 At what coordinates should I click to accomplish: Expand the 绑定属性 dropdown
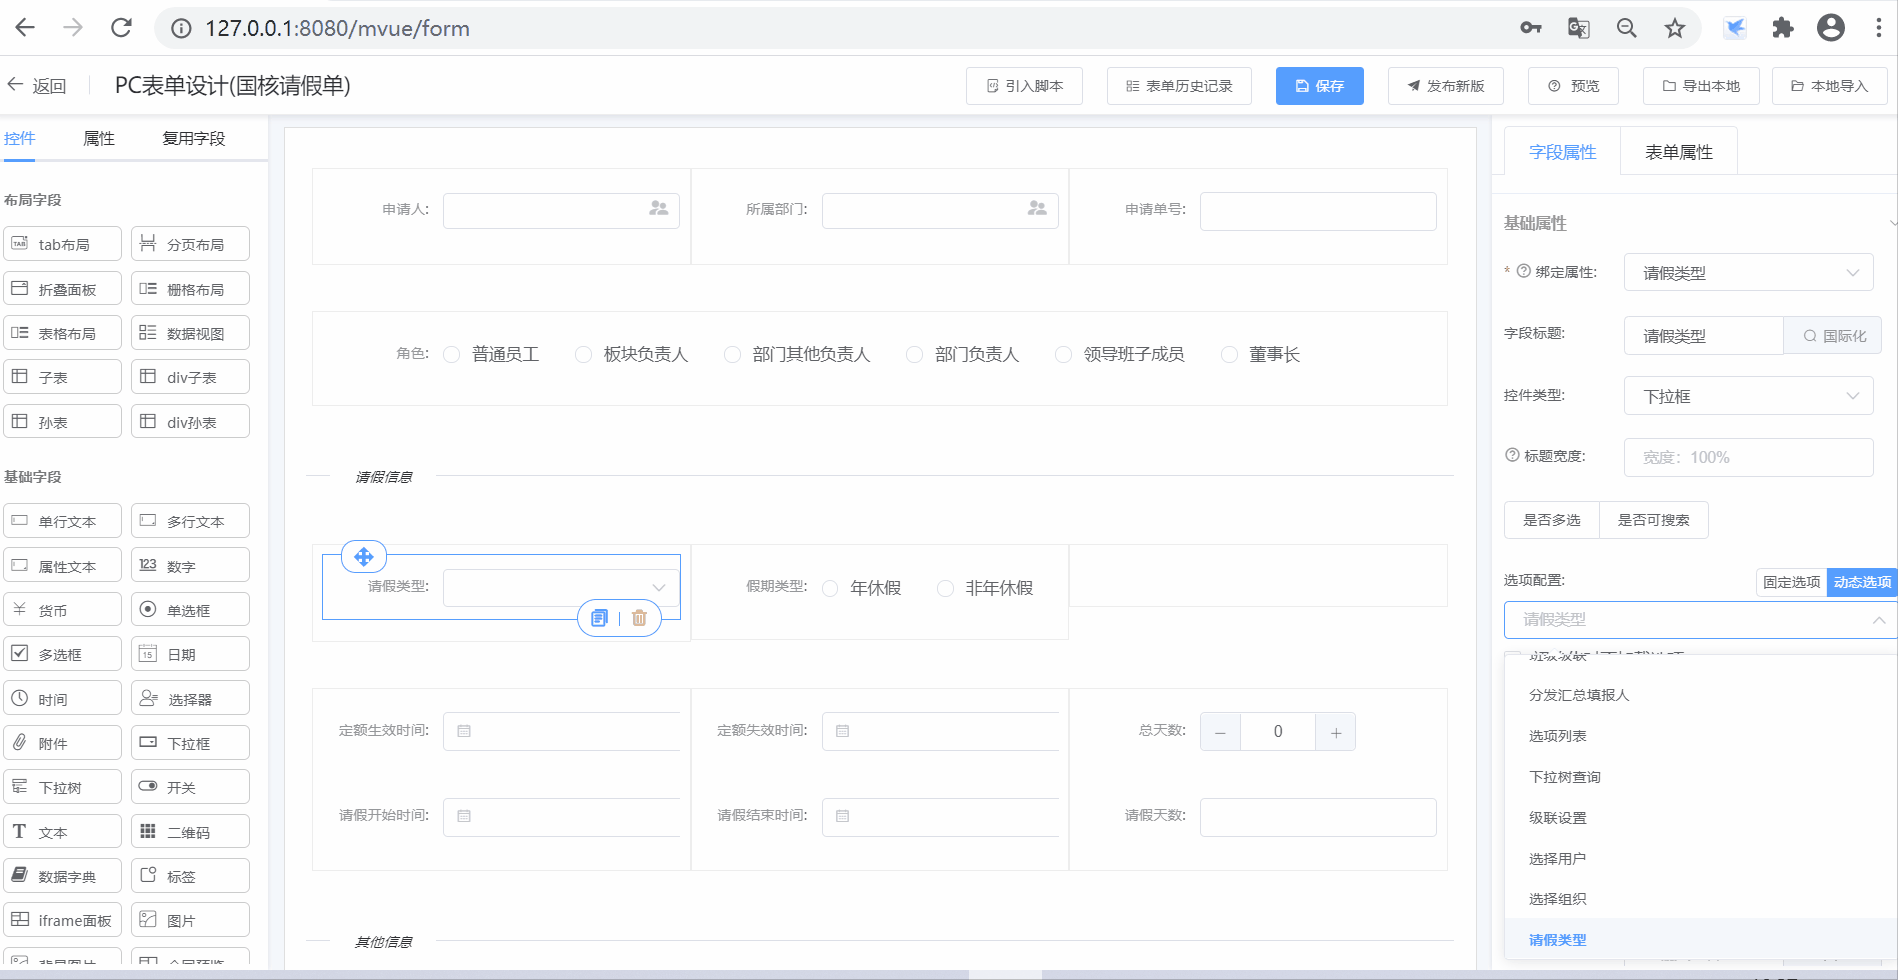[1748, 273]
